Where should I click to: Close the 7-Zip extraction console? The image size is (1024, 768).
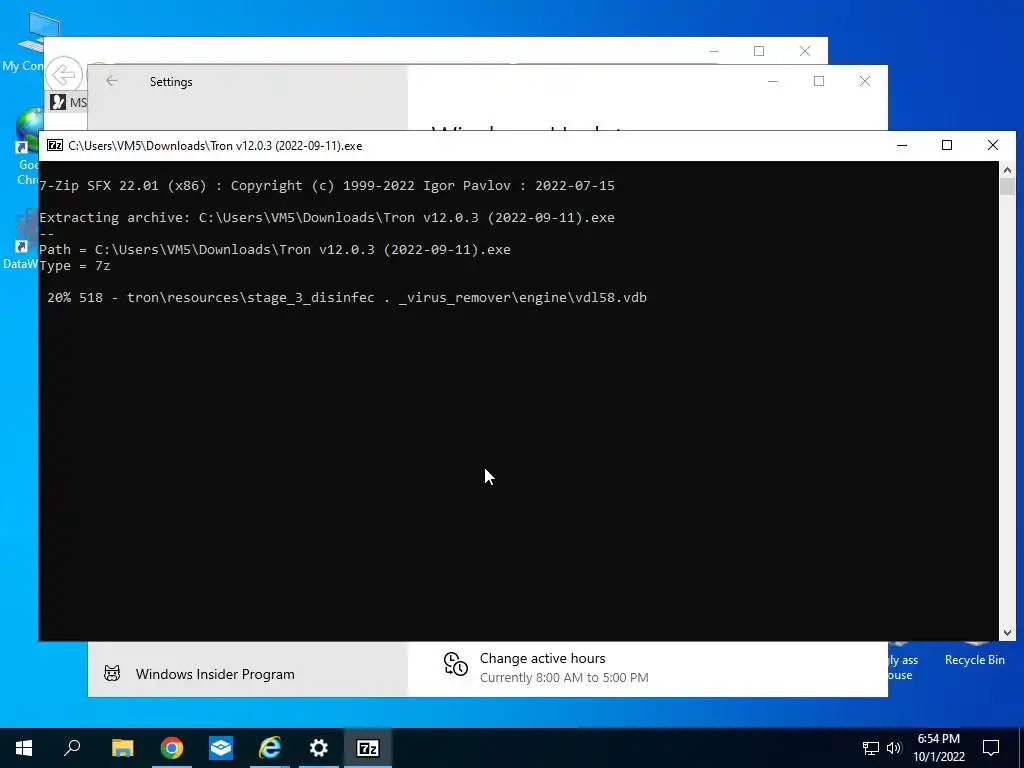click(x=993, y=145)
